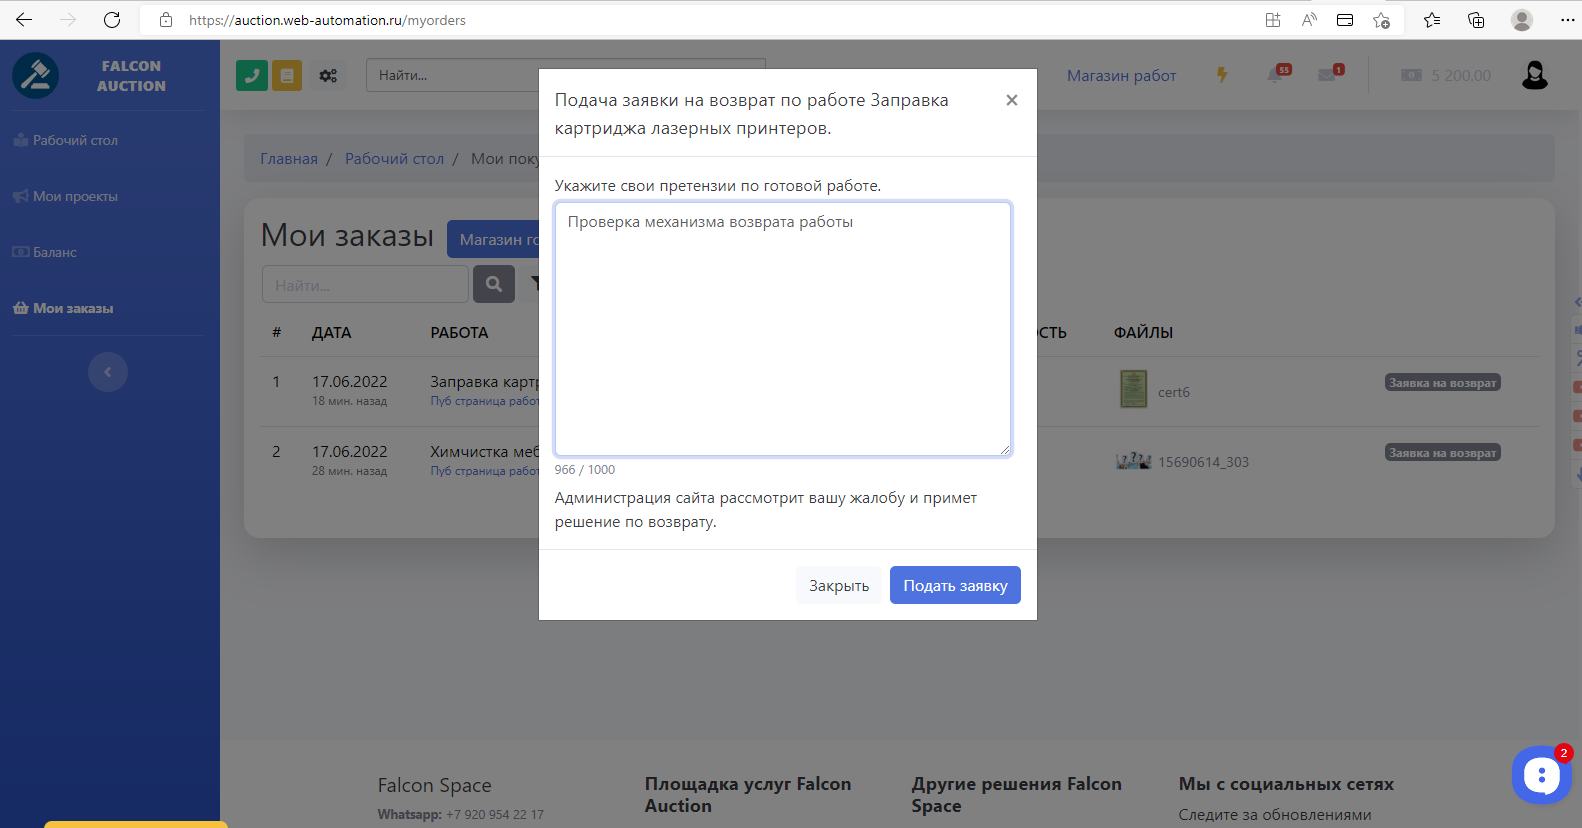1582x828 pixels.
Task: Go to 'Баланс' in the sidebar
Action: [x=54, y=253]
